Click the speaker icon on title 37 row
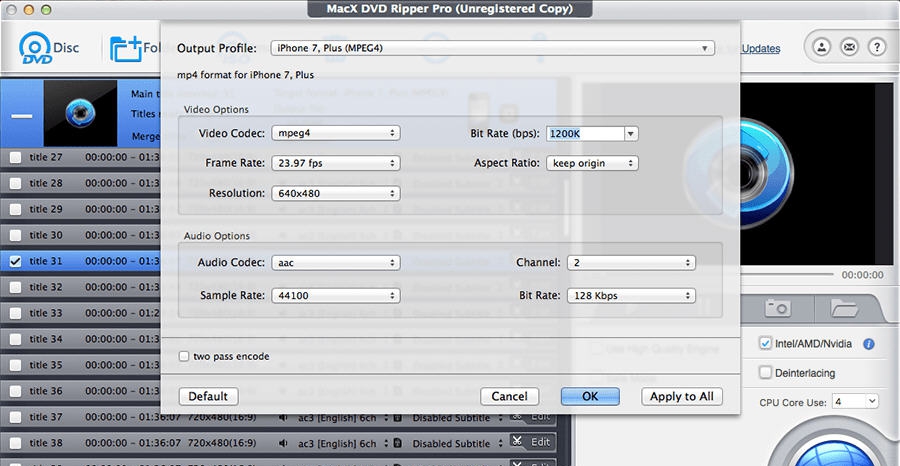The image size is (900, 466). 282,418
